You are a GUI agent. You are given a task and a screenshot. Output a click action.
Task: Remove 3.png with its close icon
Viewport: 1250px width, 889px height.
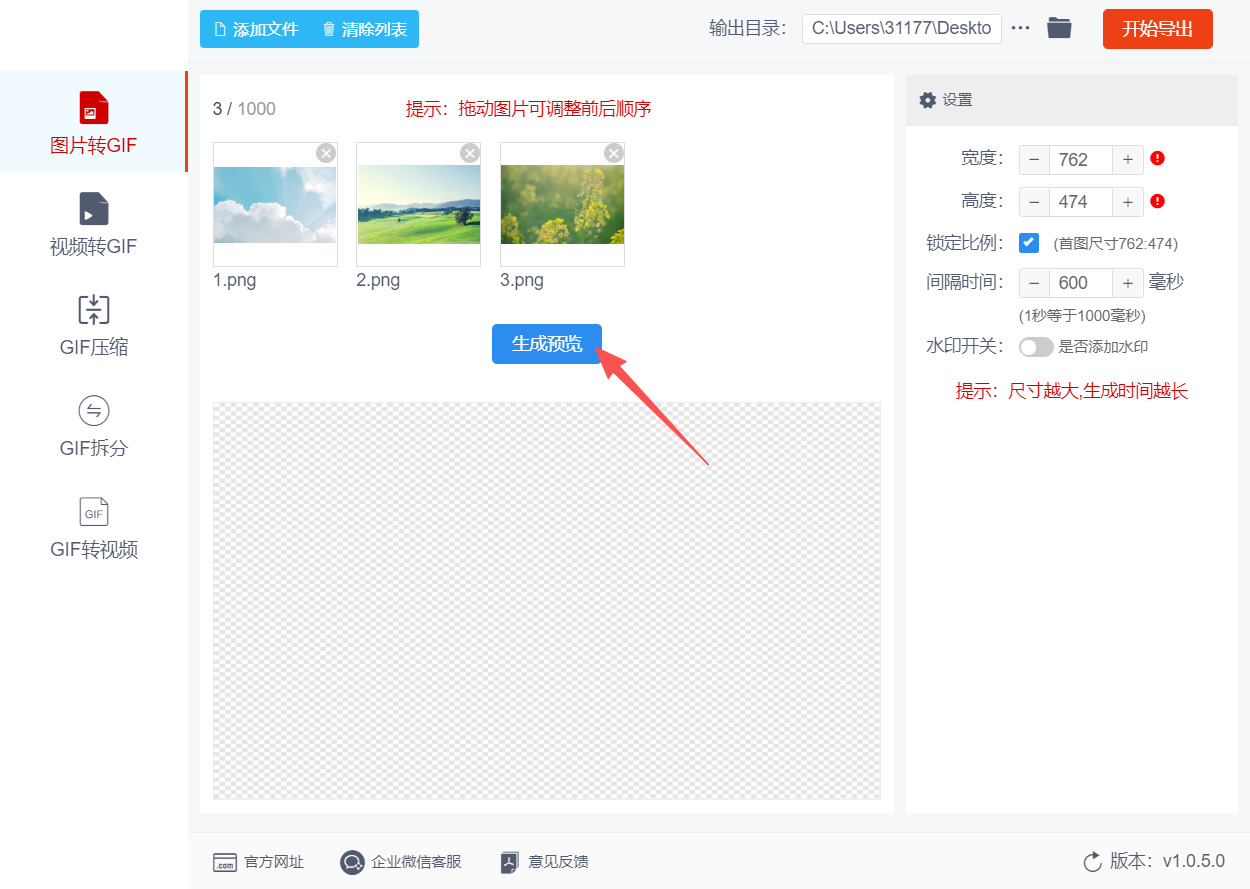614,153
